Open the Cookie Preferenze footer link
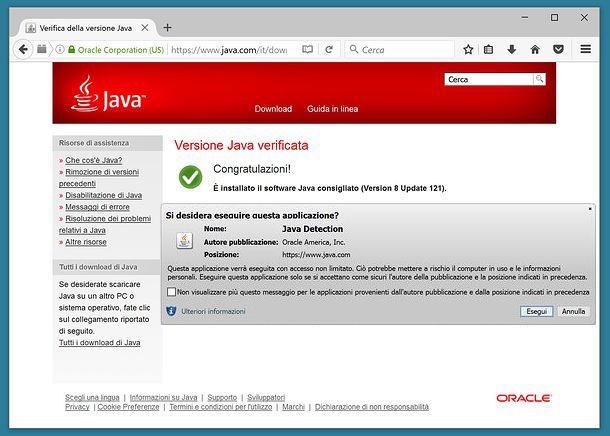 point(128,407)
